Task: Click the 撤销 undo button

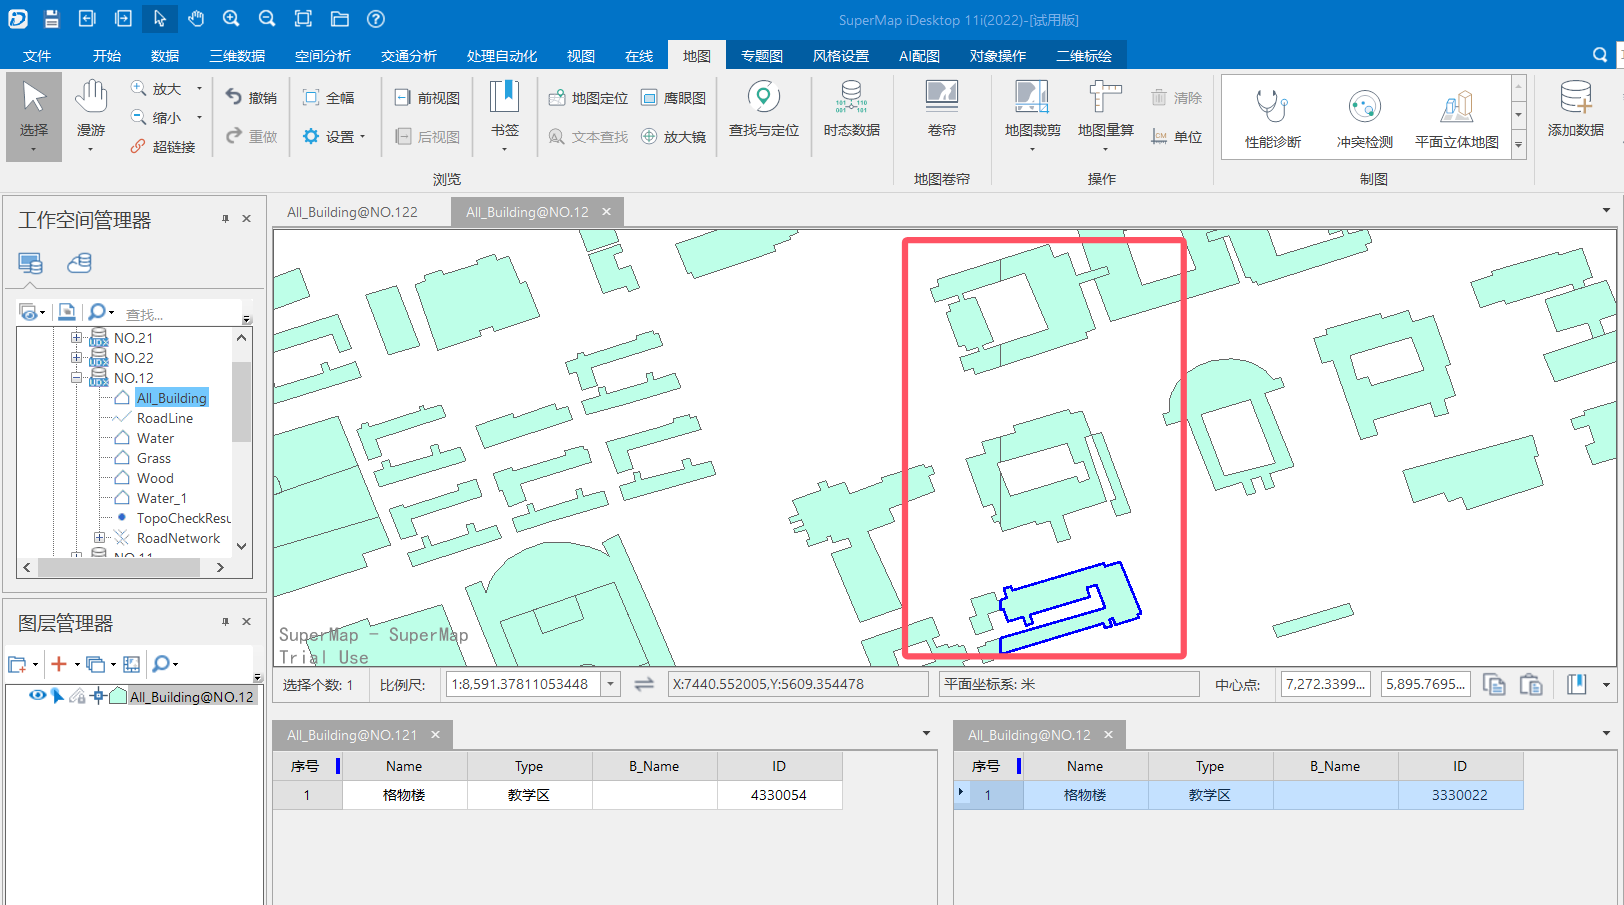Action: pyautogui.click(x=251, y=98)
